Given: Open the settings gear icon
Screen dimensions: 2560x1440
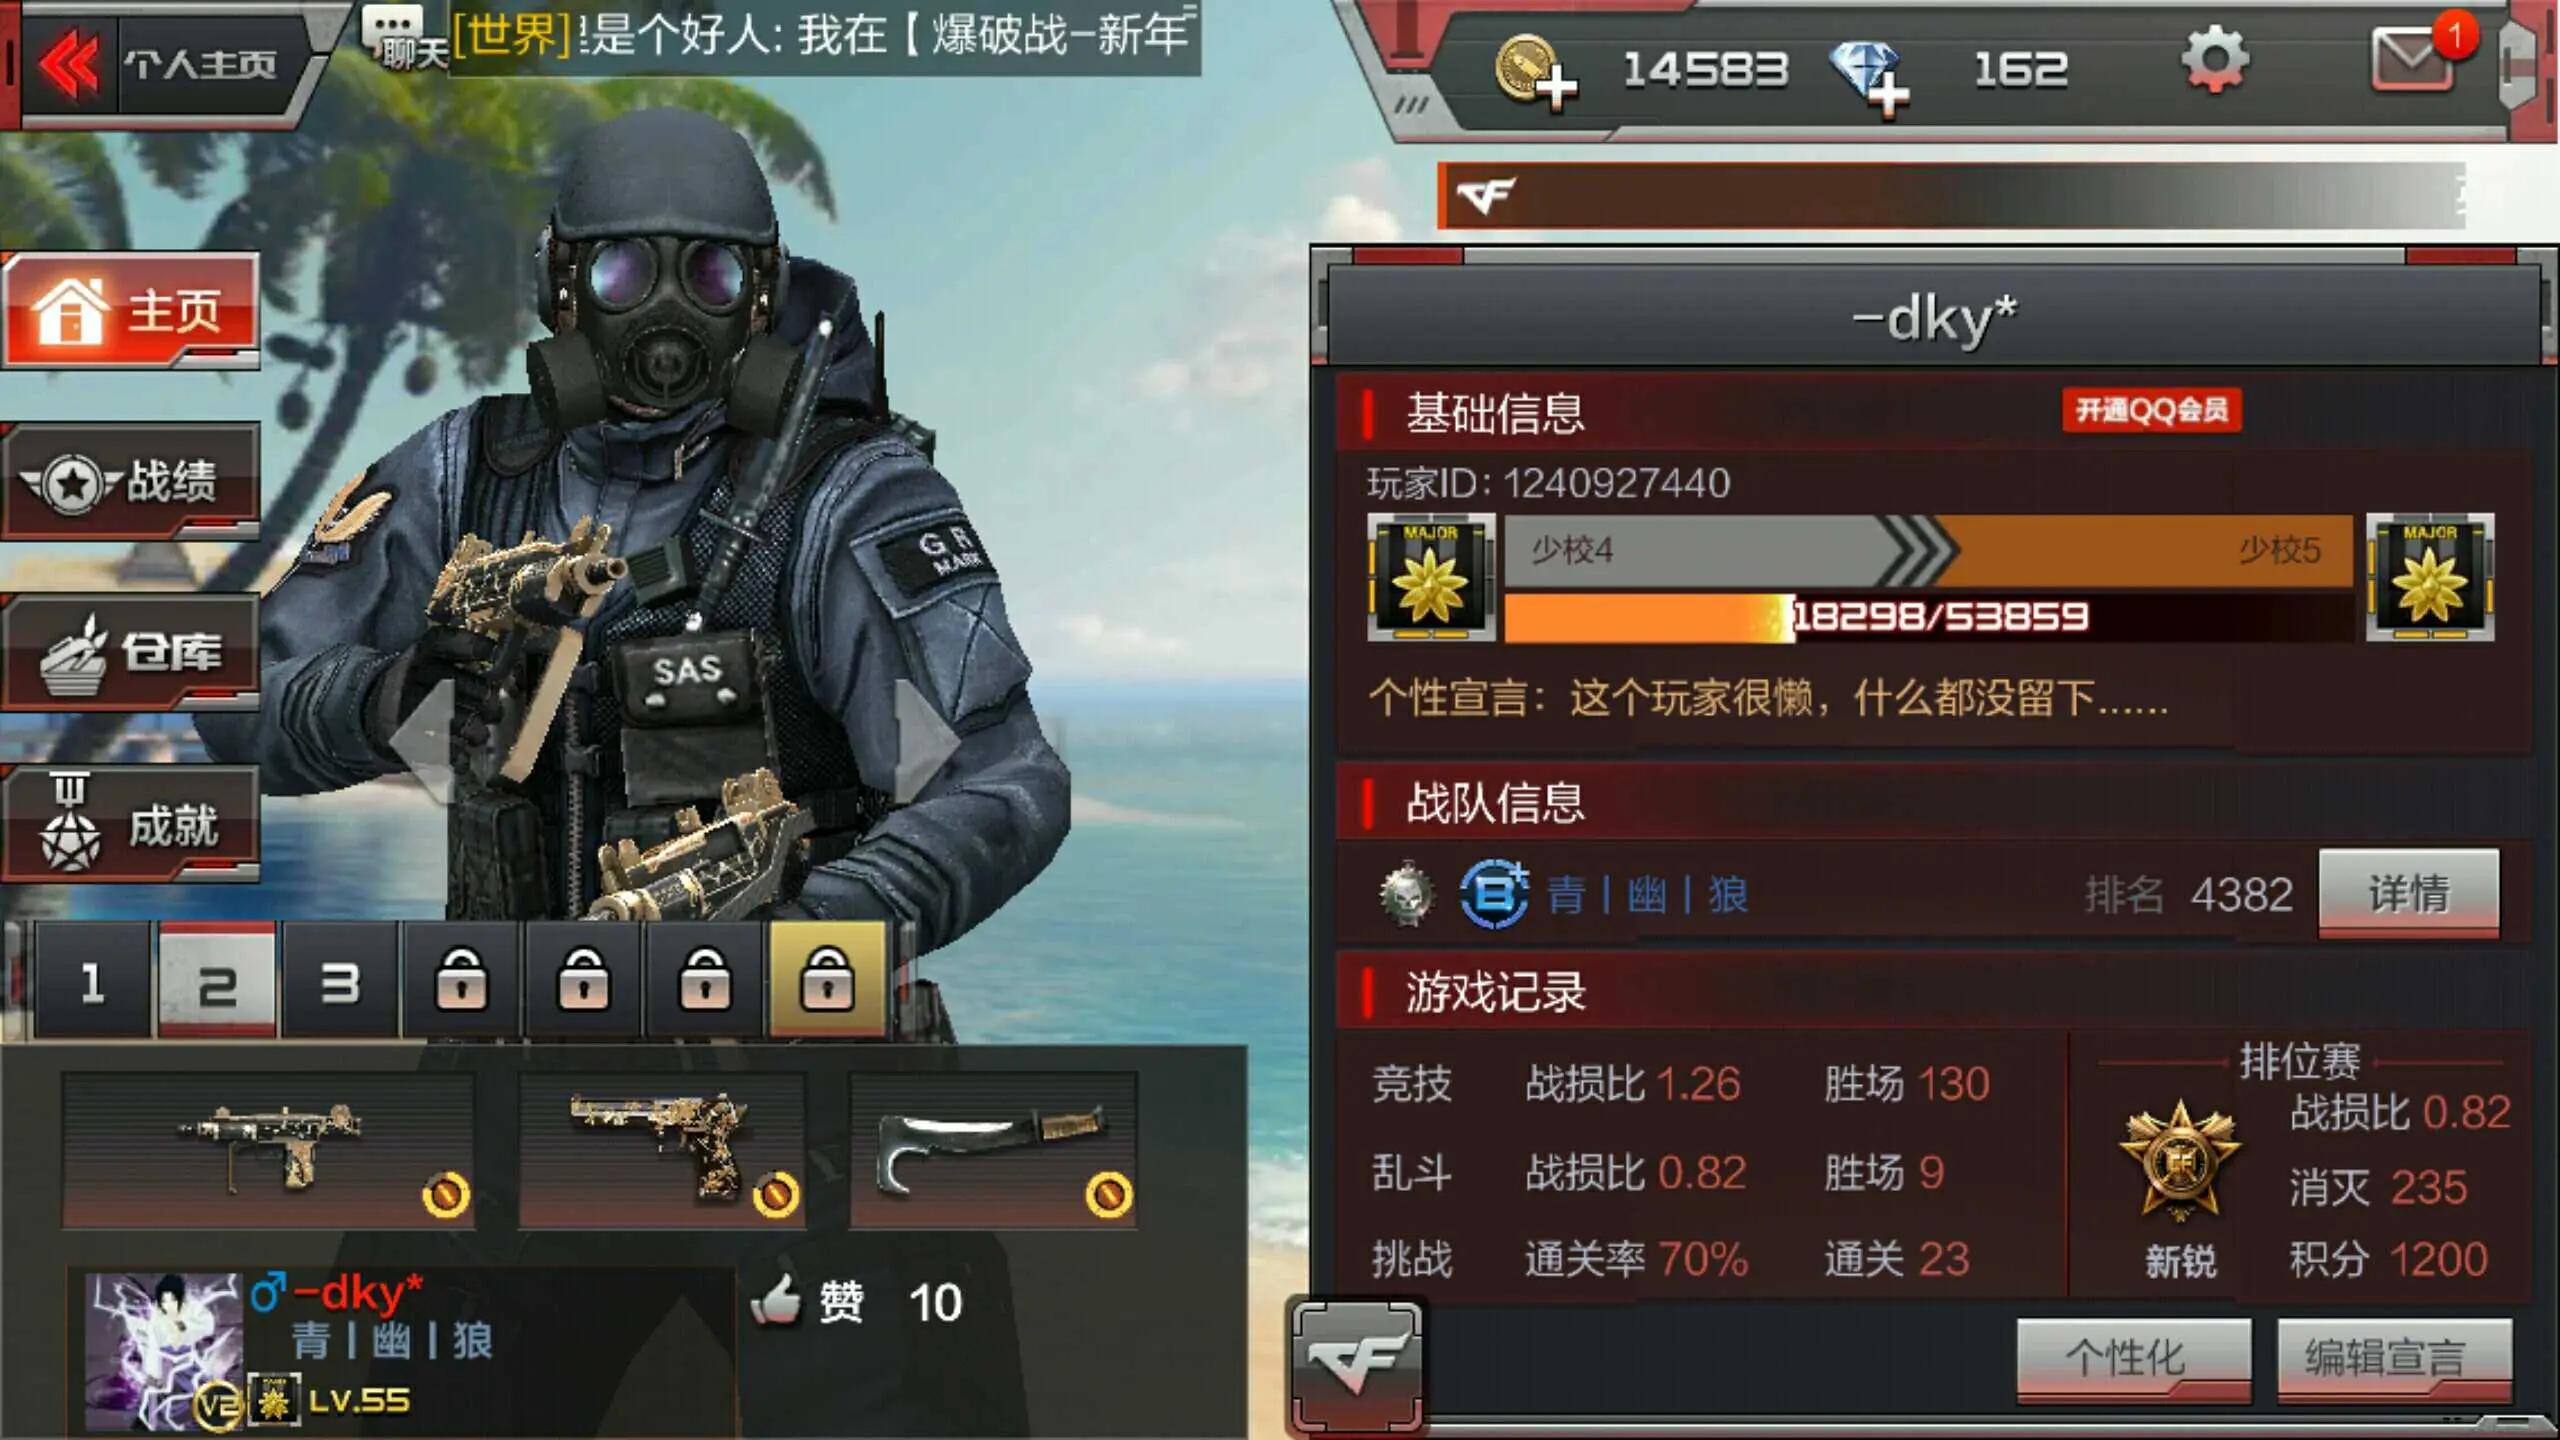Looking at the screenshot, I should [2214, 61].
